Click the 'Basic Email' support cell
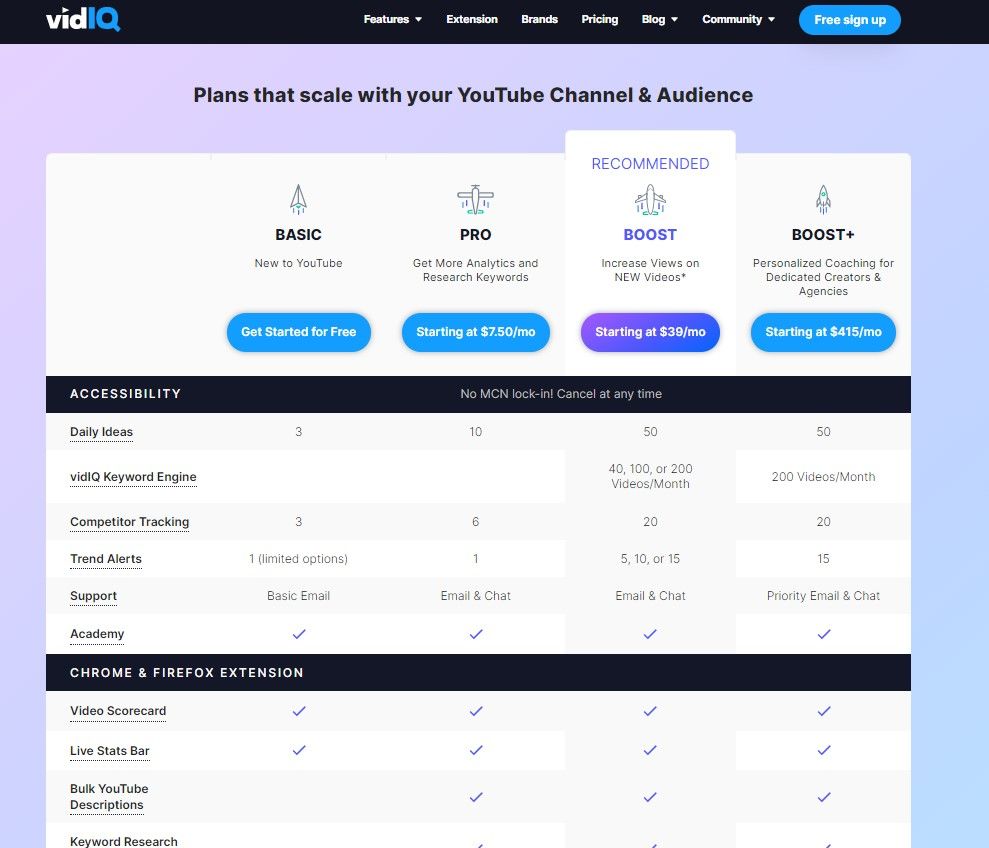This screenshot has height=848, width=989. pos(298,596)
